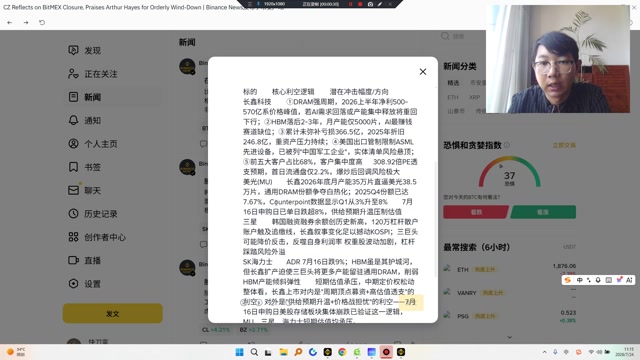Image resolution: width=640 pixels, height=360 pixels.
Task: Click the camera screenshot icon in recorder bar
Action: [370, 4]
